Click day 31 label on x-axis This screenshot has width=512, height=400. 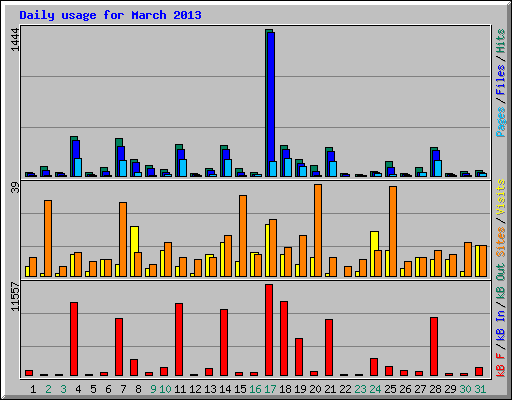(x=480, y=389)
